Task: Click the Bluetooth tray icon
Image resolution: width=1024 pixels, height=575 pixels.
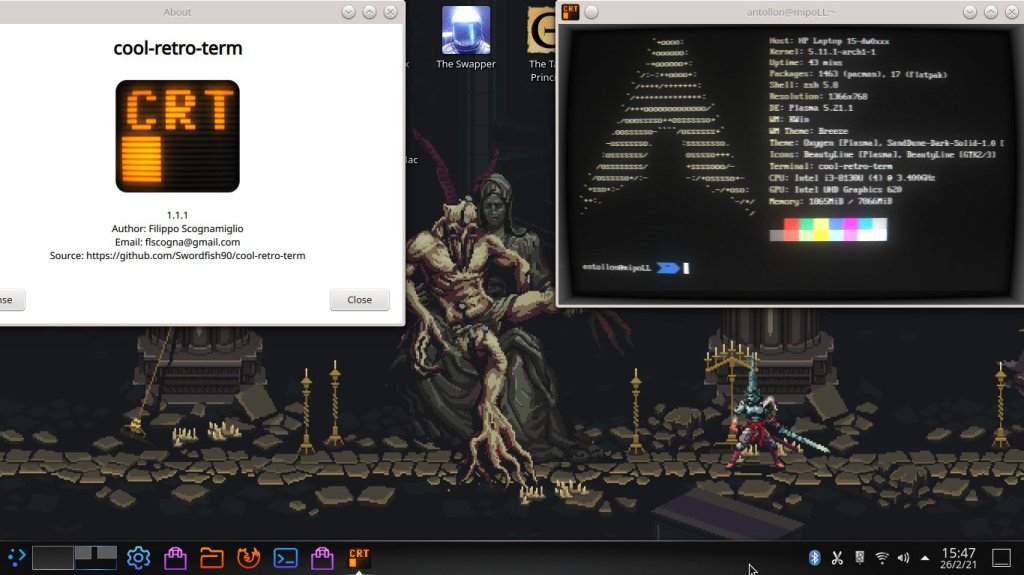Action: [814, 557]
